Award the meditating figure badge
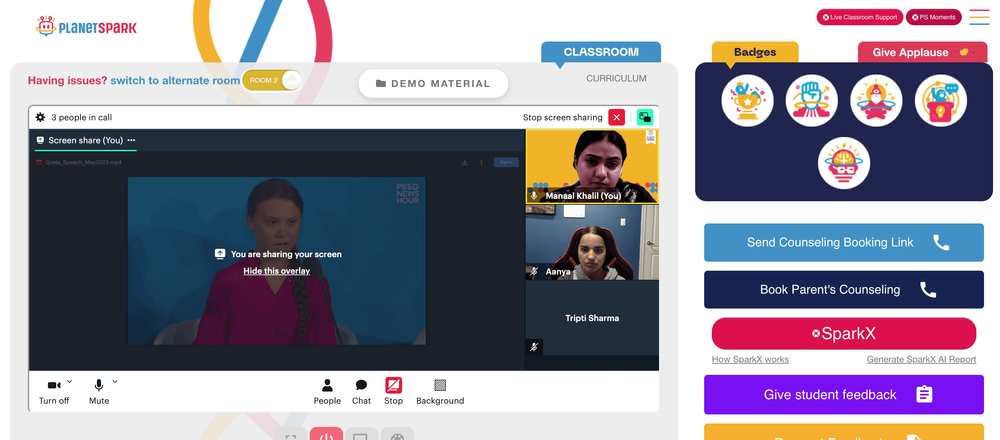This screenshot has height=440, width=1000. [x=876, y=101]
